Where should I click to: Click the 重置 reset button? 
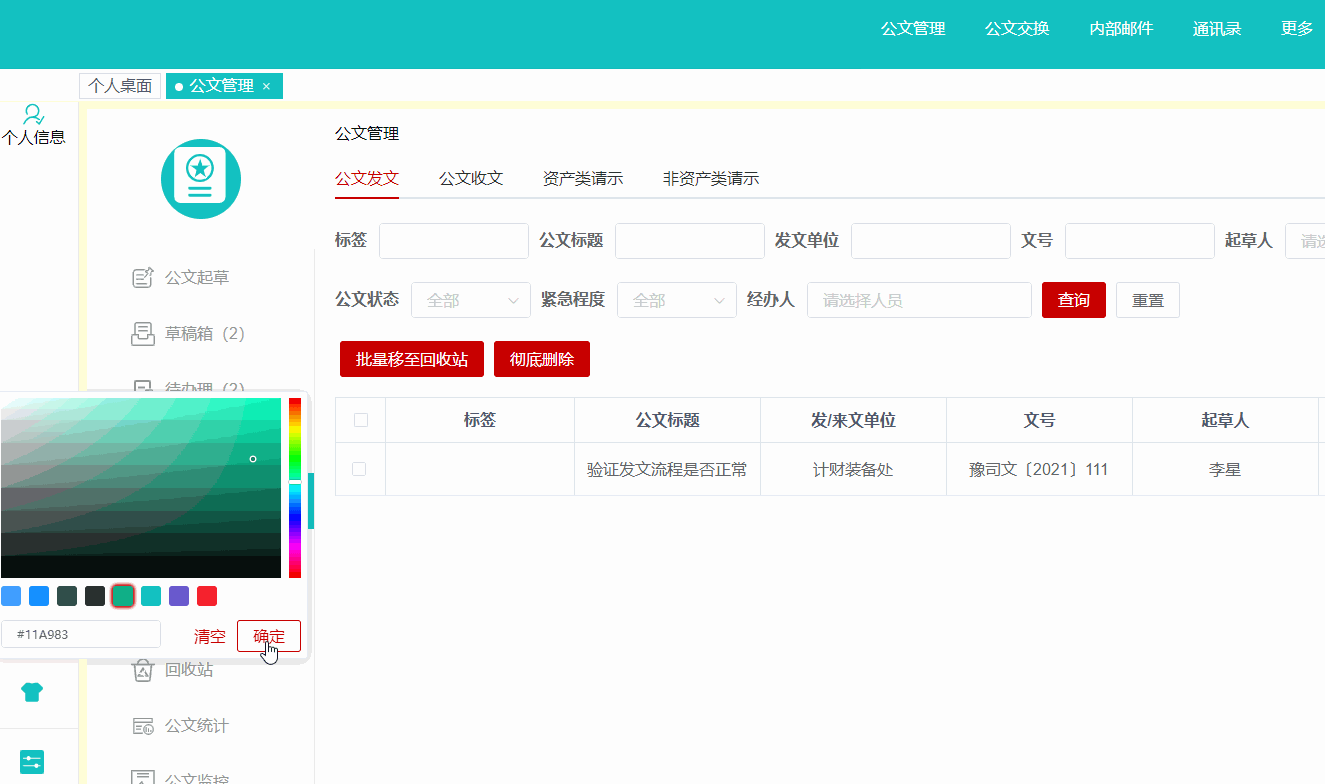[x=1148, y=300]
